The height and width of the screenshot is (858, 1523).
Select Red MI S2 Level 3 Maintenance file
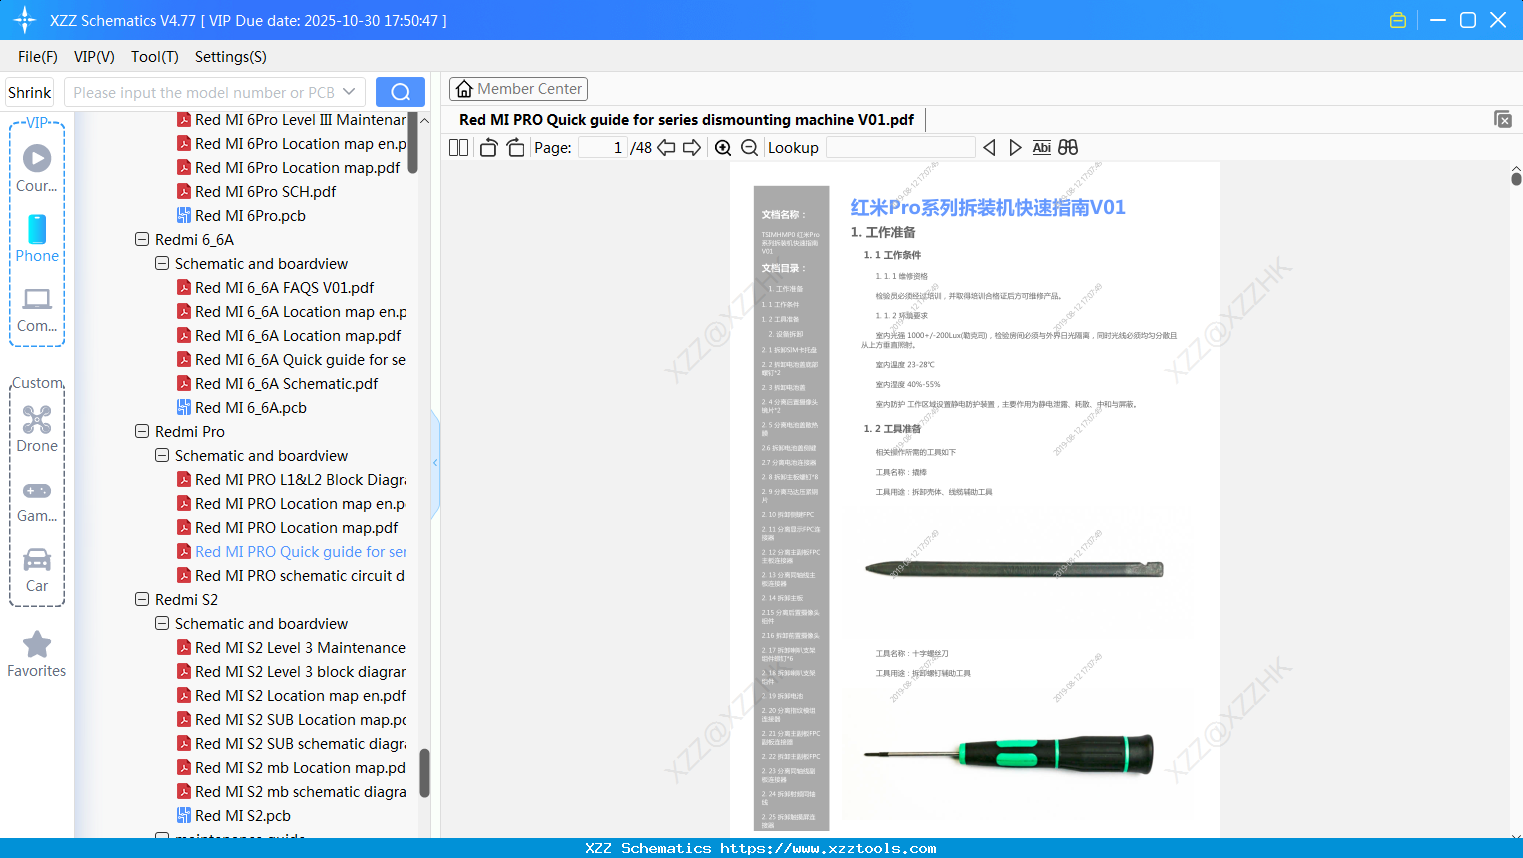tap(300, 648)
